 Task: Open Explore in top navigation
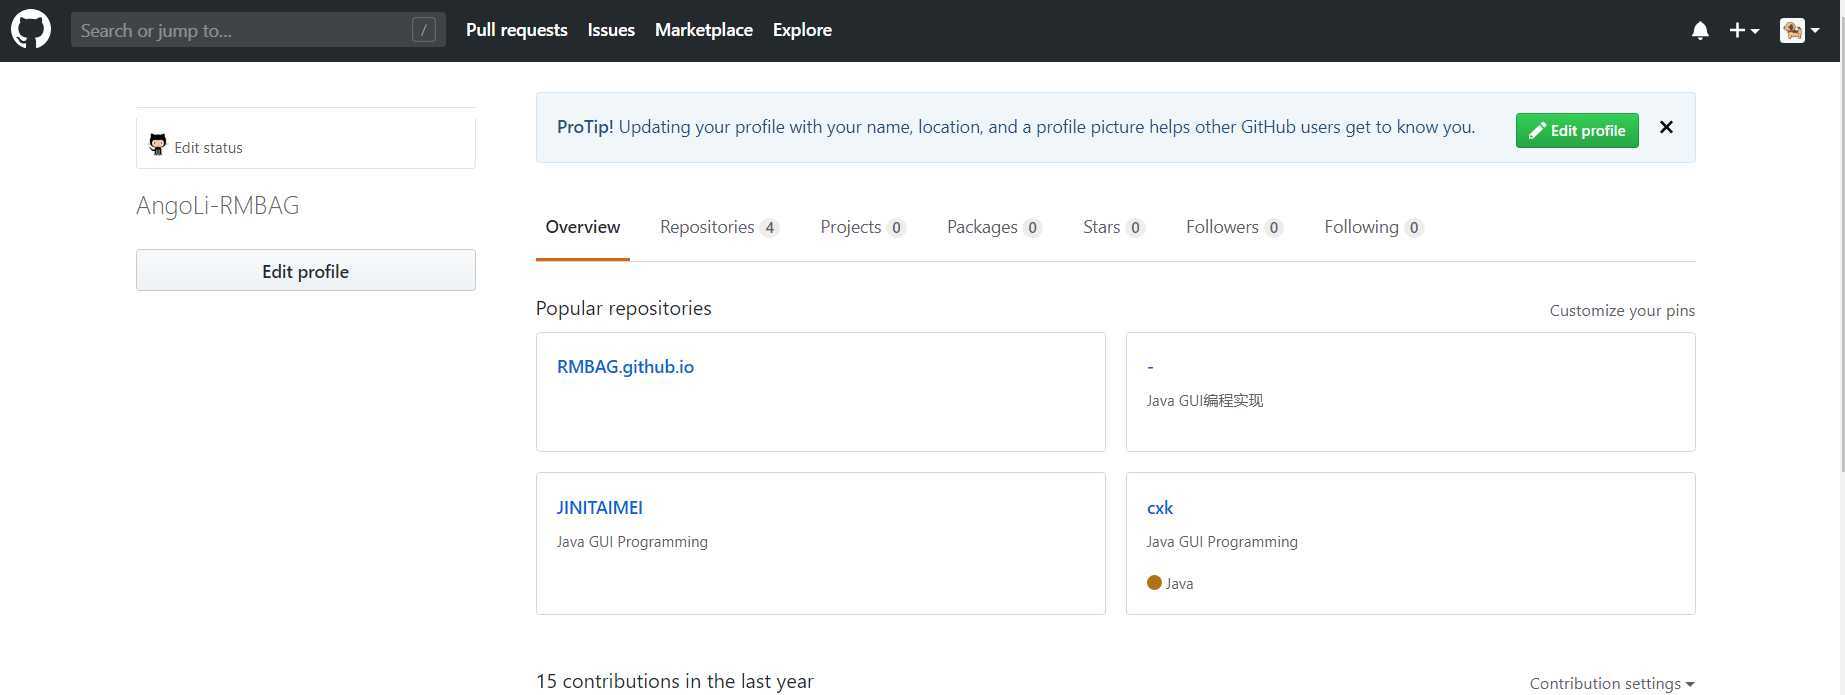coord(802,30)
